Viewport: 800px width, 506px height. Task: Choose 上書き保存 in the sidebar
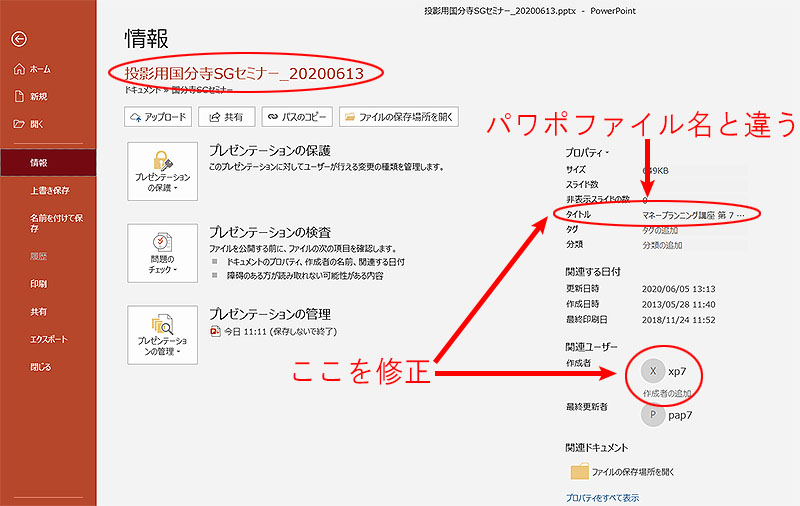[x=48, y=190]
